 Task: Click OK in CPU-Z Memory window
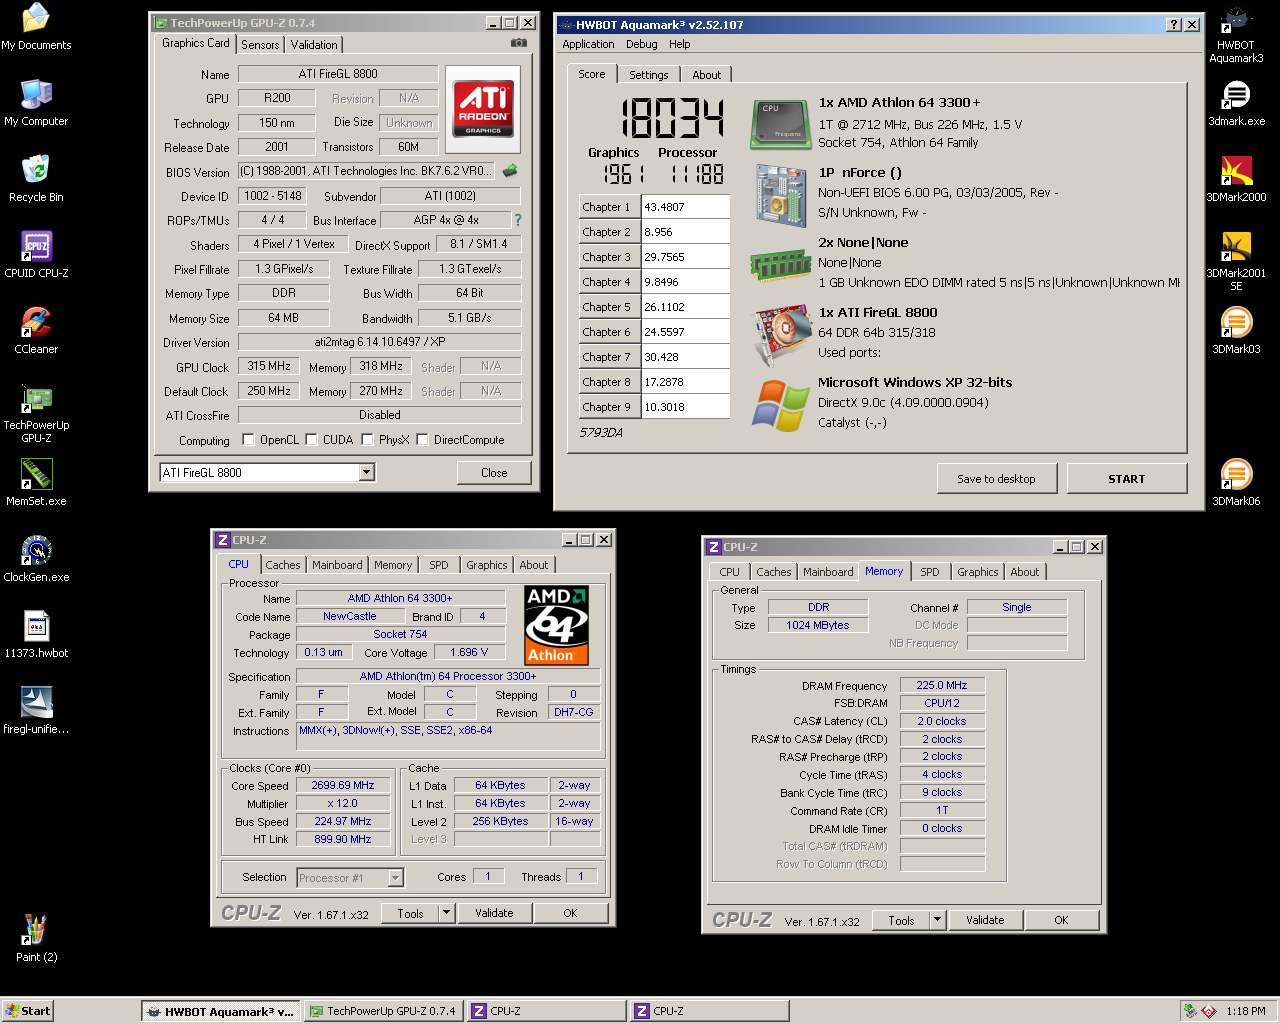tap(1061, 920)
